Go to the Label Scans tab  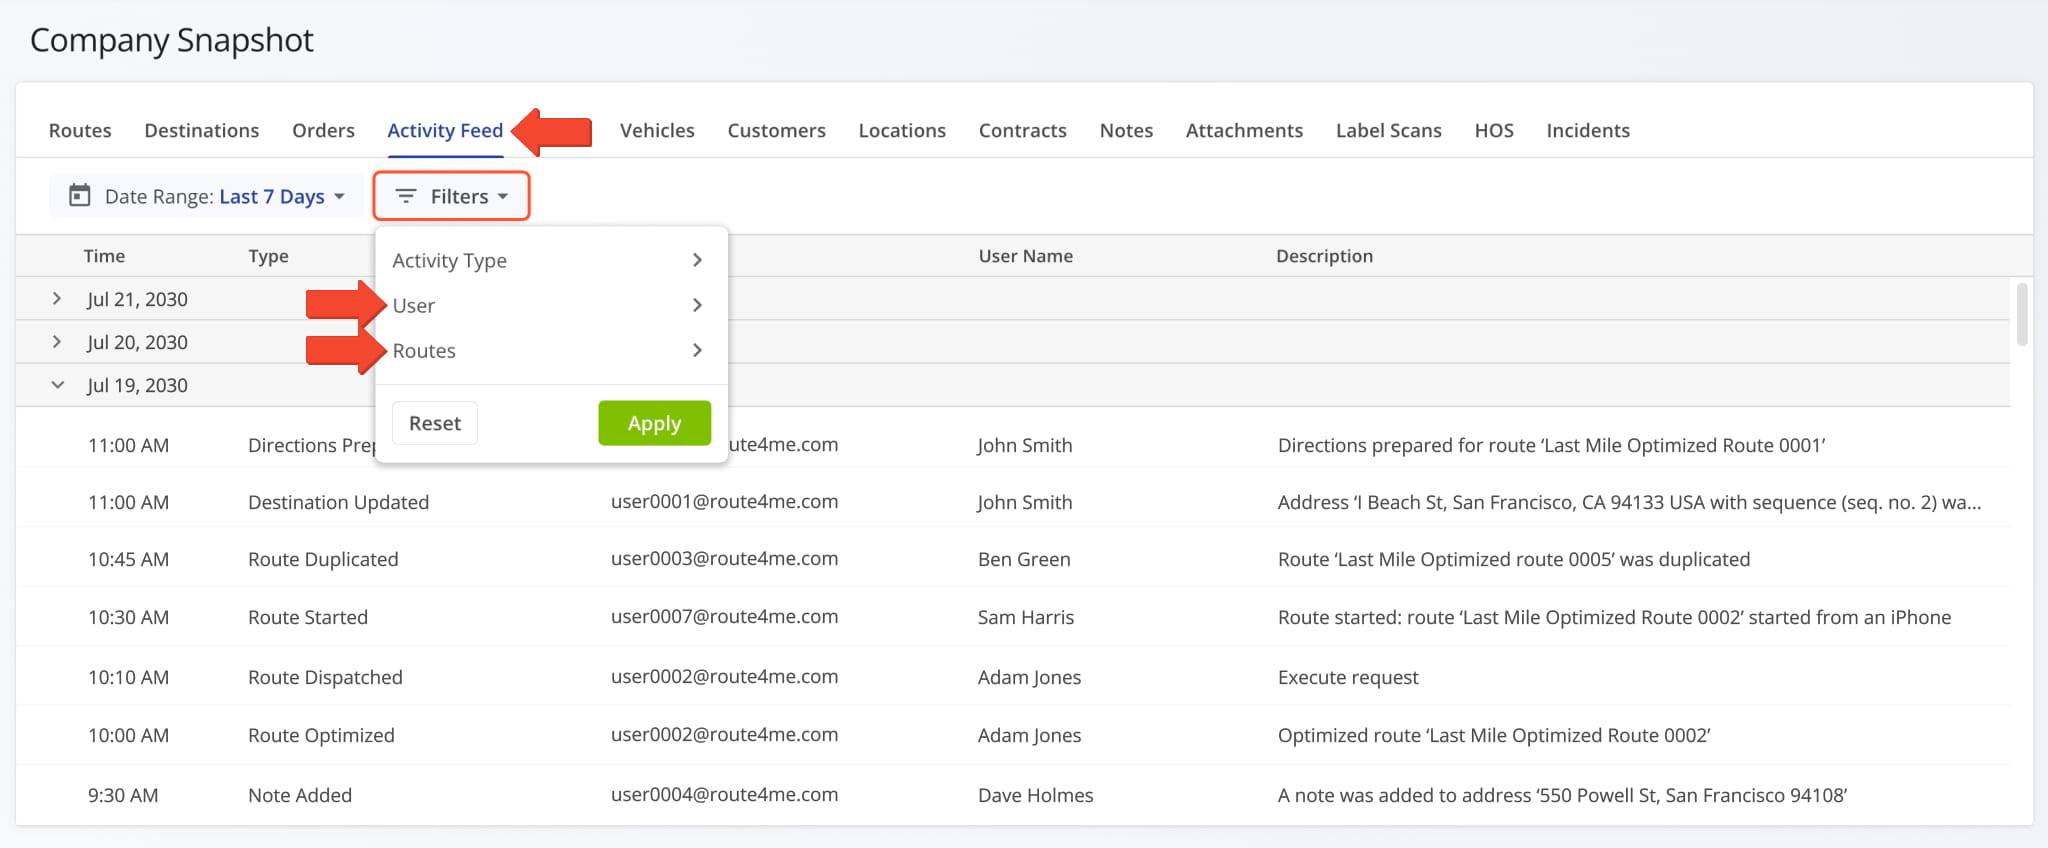click(x=1388, y=130)
